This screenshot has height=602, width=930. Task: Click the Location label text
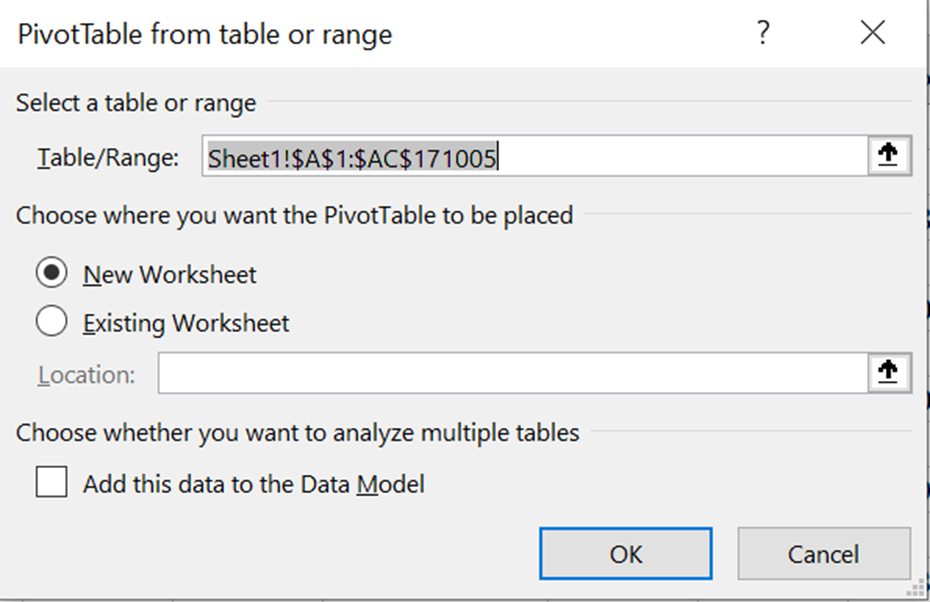(87, 375)
